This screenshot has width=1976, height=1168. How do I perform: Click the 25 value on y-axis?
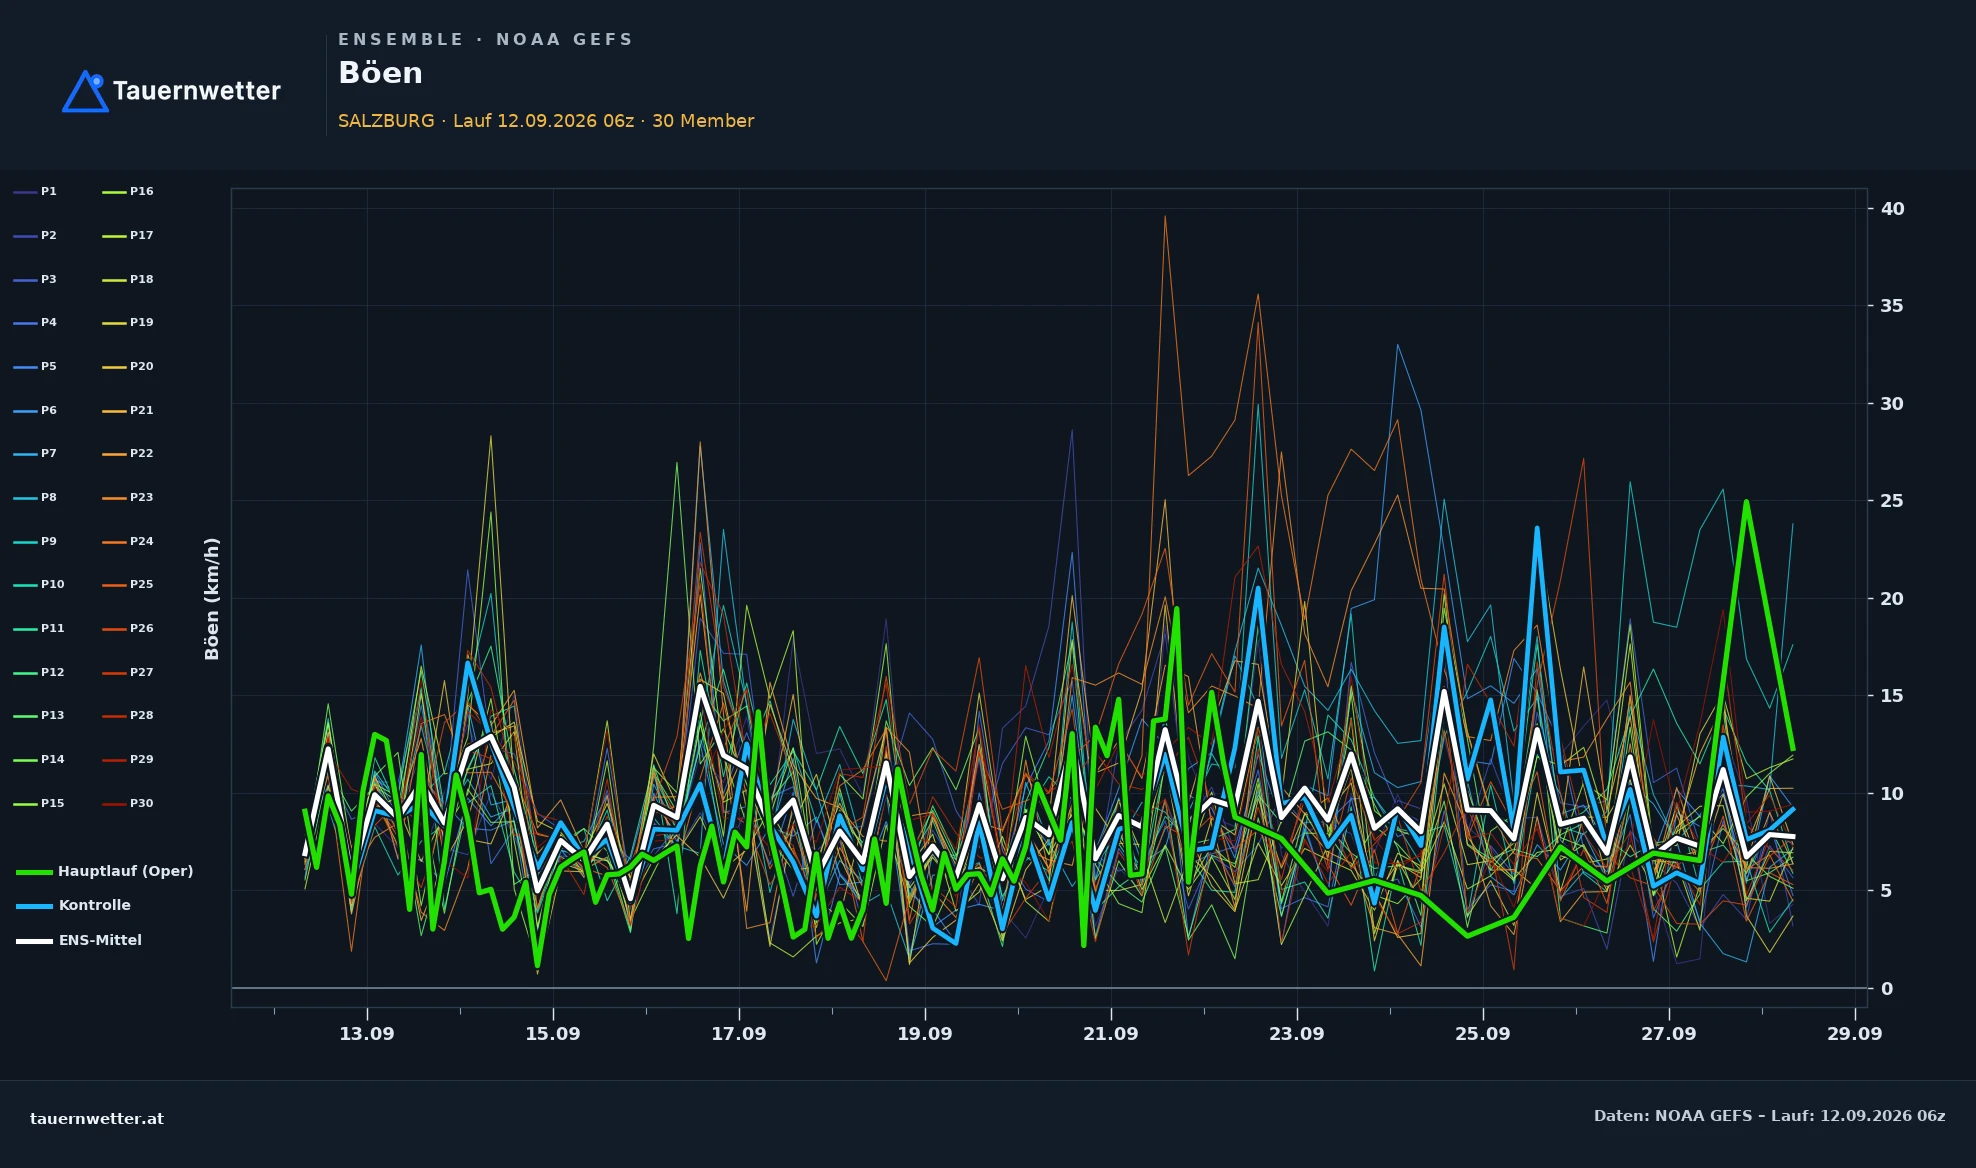coord(1892,501)
